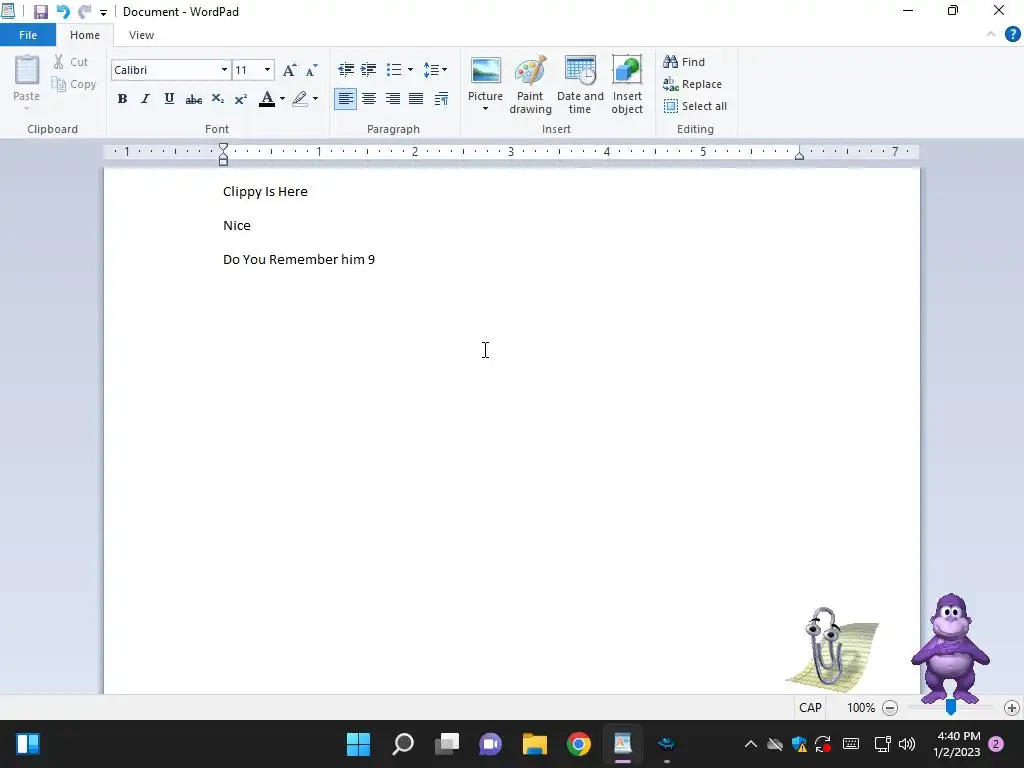
Task: Switch to the View tab
Action: point(141,35)
